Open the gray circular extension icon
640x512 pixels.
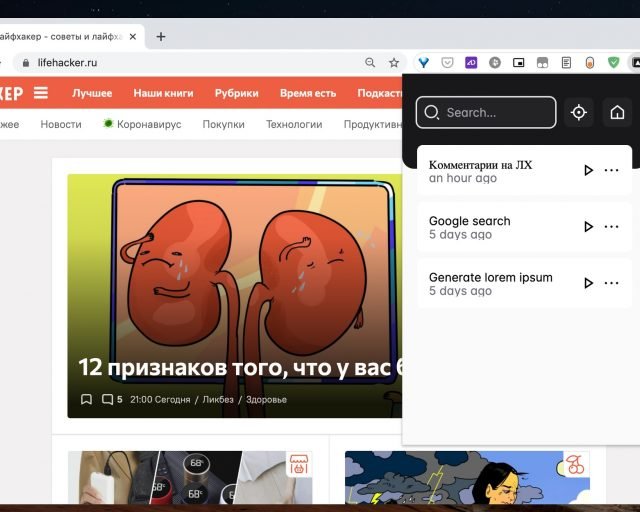tap(495, 62)
